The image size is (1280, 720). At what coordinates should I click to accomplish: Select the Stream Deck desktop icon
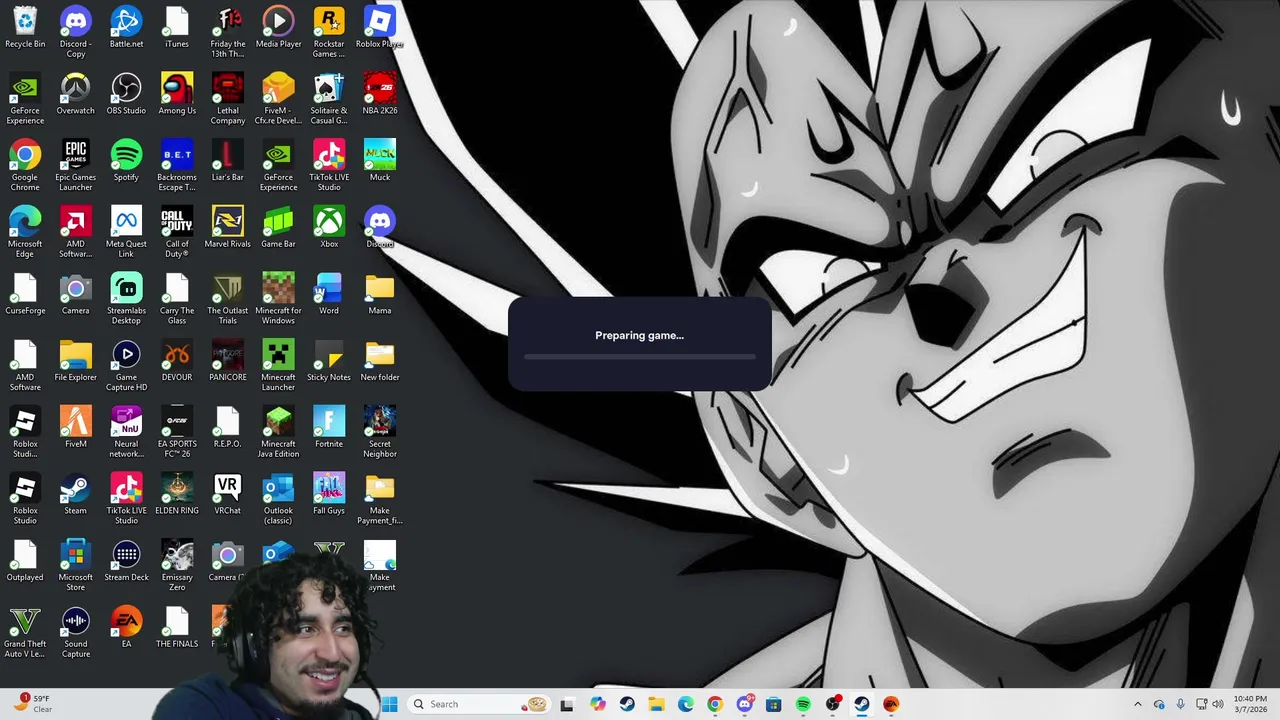(126, 562)
